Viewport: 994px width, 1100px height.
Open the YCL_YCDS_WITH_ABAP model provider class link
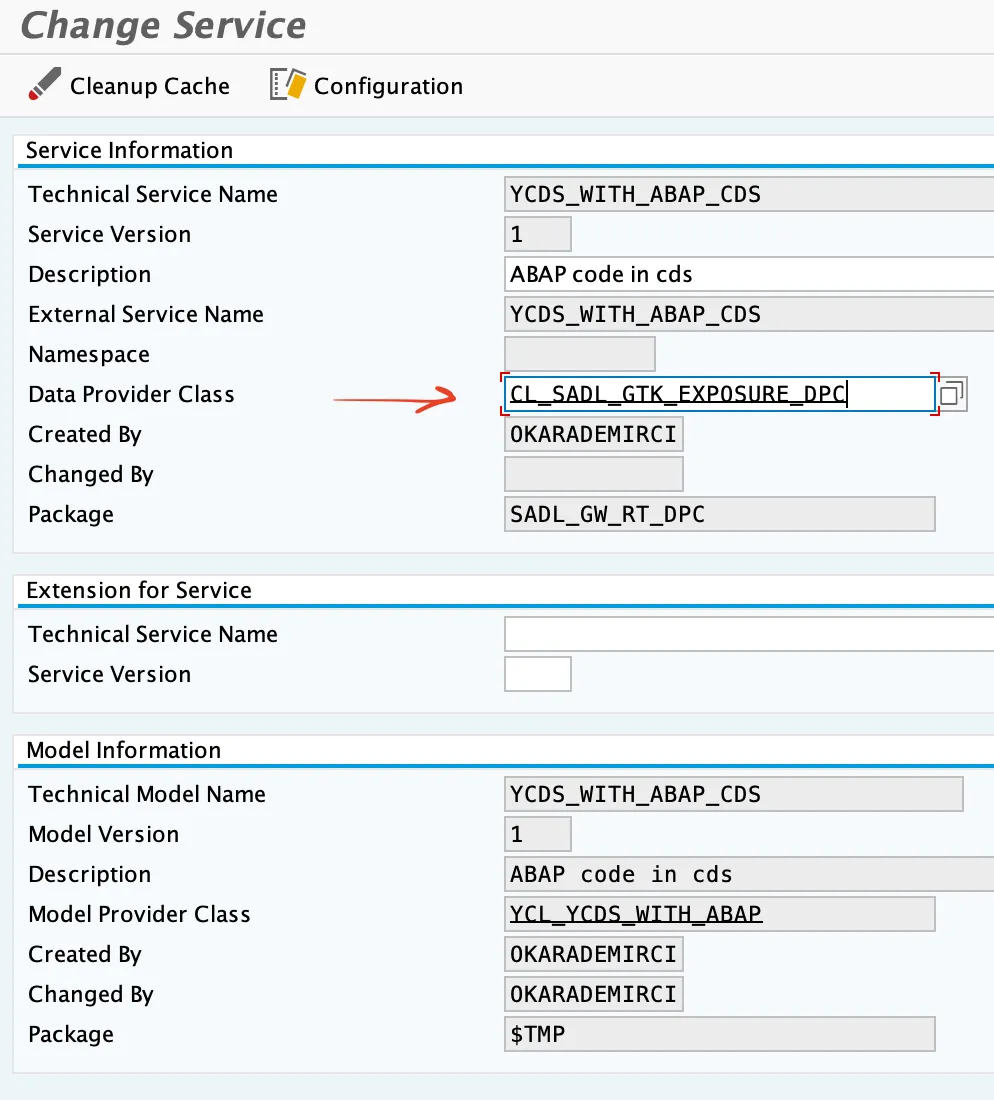[636, 914]
